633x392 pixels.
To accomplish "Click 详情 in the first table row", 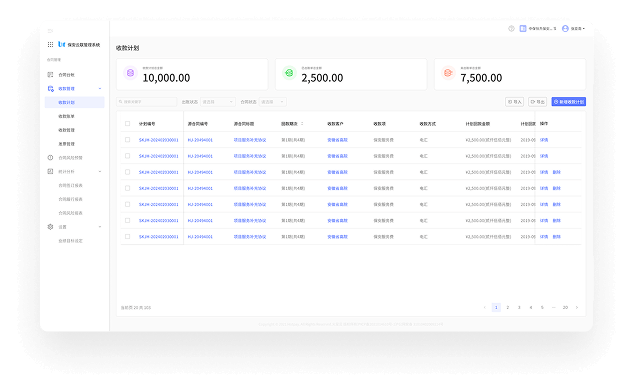I will 544,140.
